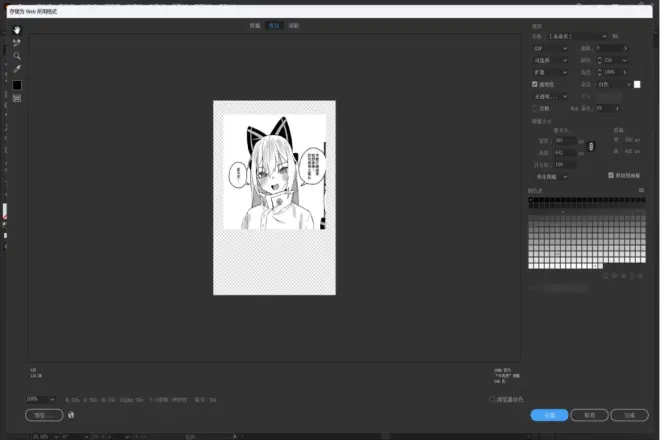Click the lossy value field
Screen dimensions: 660x440
pos(608,48)
